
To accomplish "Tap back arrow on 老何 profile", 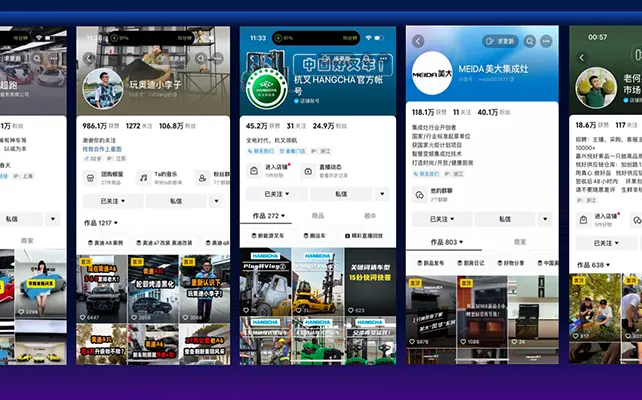I will [x=582, y=58].
